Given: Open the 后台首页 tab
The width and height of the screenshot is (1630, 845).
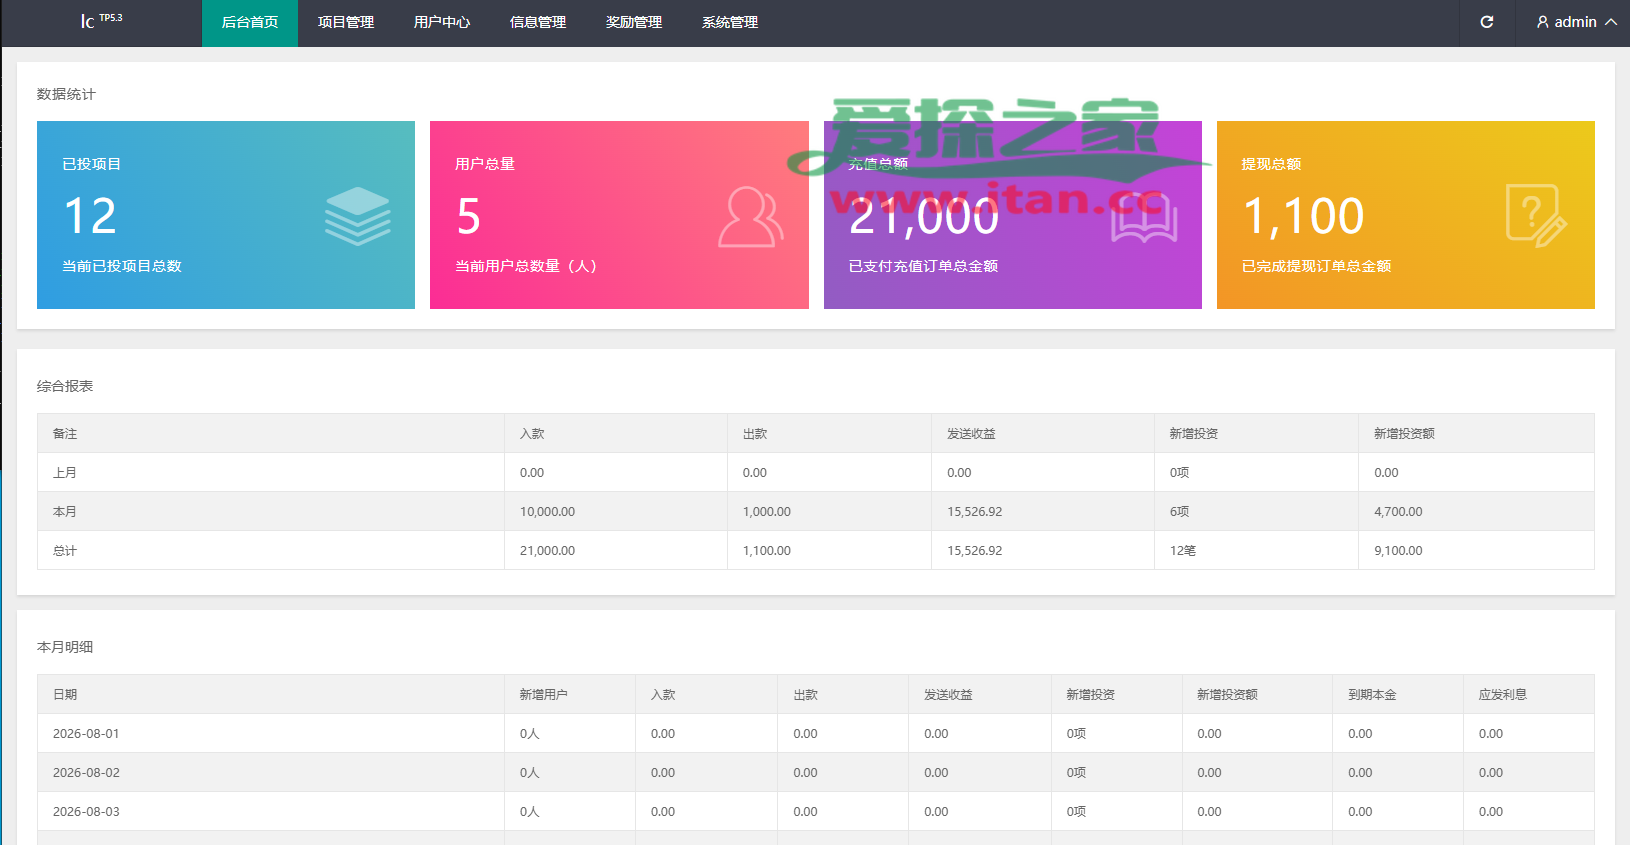Looking at the screenshot, I should coord(250,23).
